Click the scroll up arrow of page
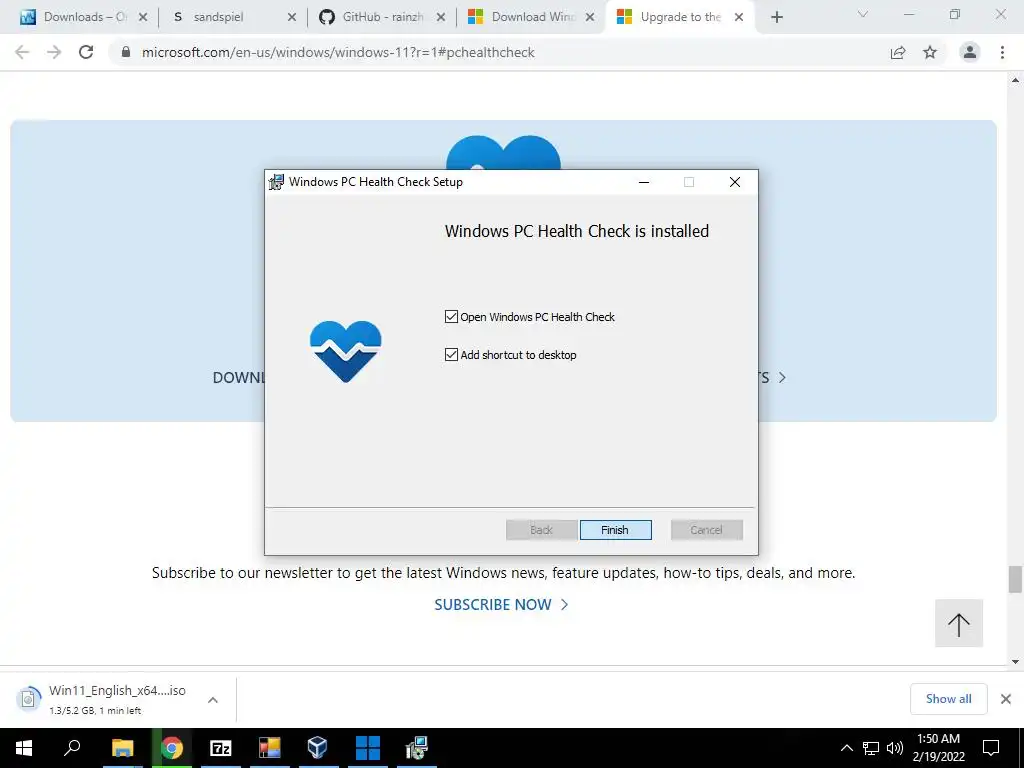This screenshot has height=768, width=1024. click(x=1015, y=81)
